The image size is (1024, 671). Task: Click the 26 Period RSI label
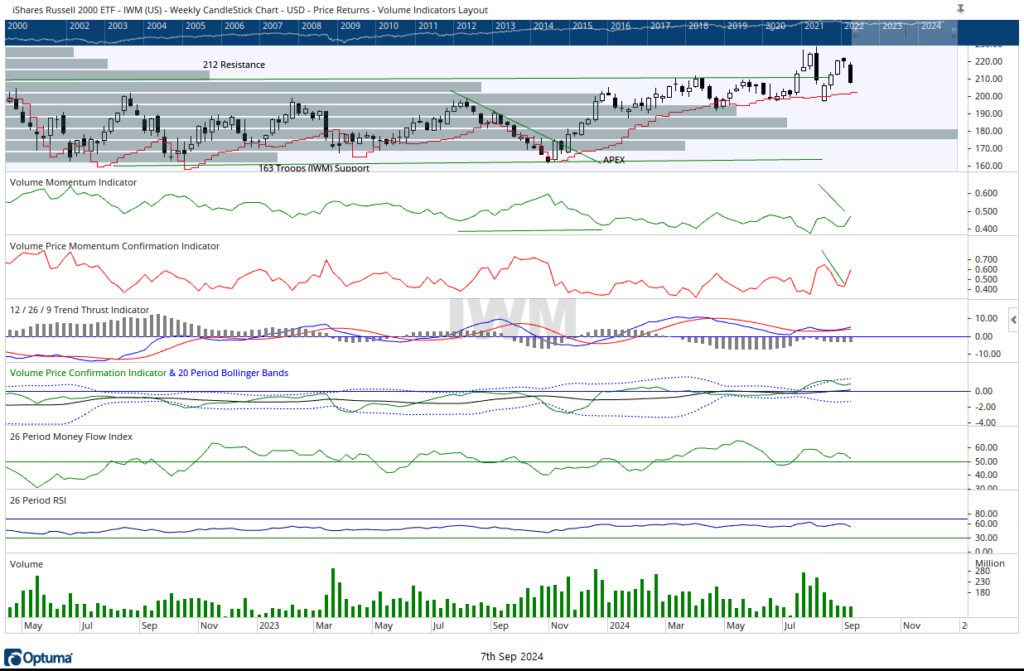[x=39, y=499]
